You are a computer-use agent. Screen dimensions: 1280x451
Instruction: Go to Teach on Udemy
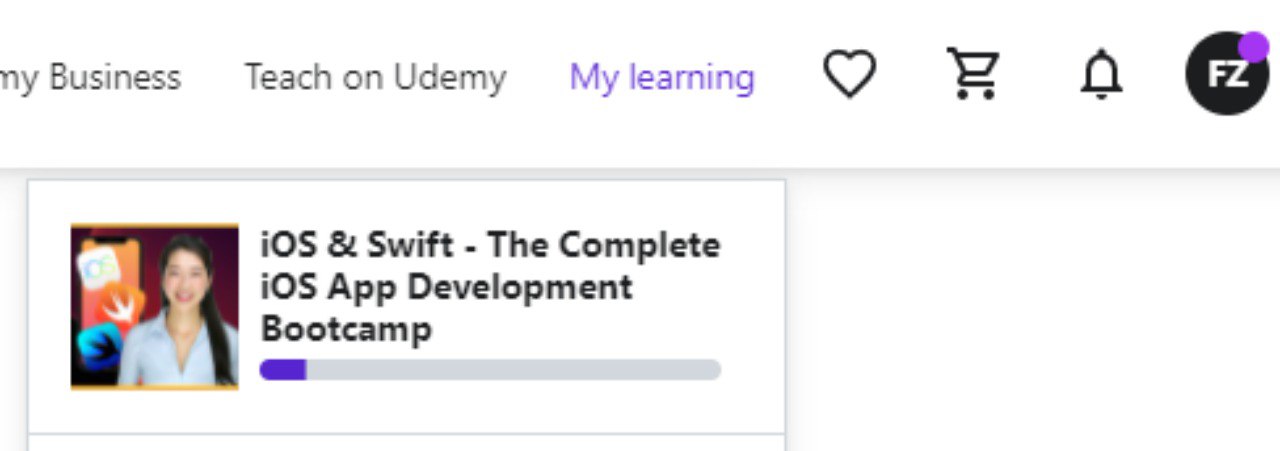click(x=376, y=77)
